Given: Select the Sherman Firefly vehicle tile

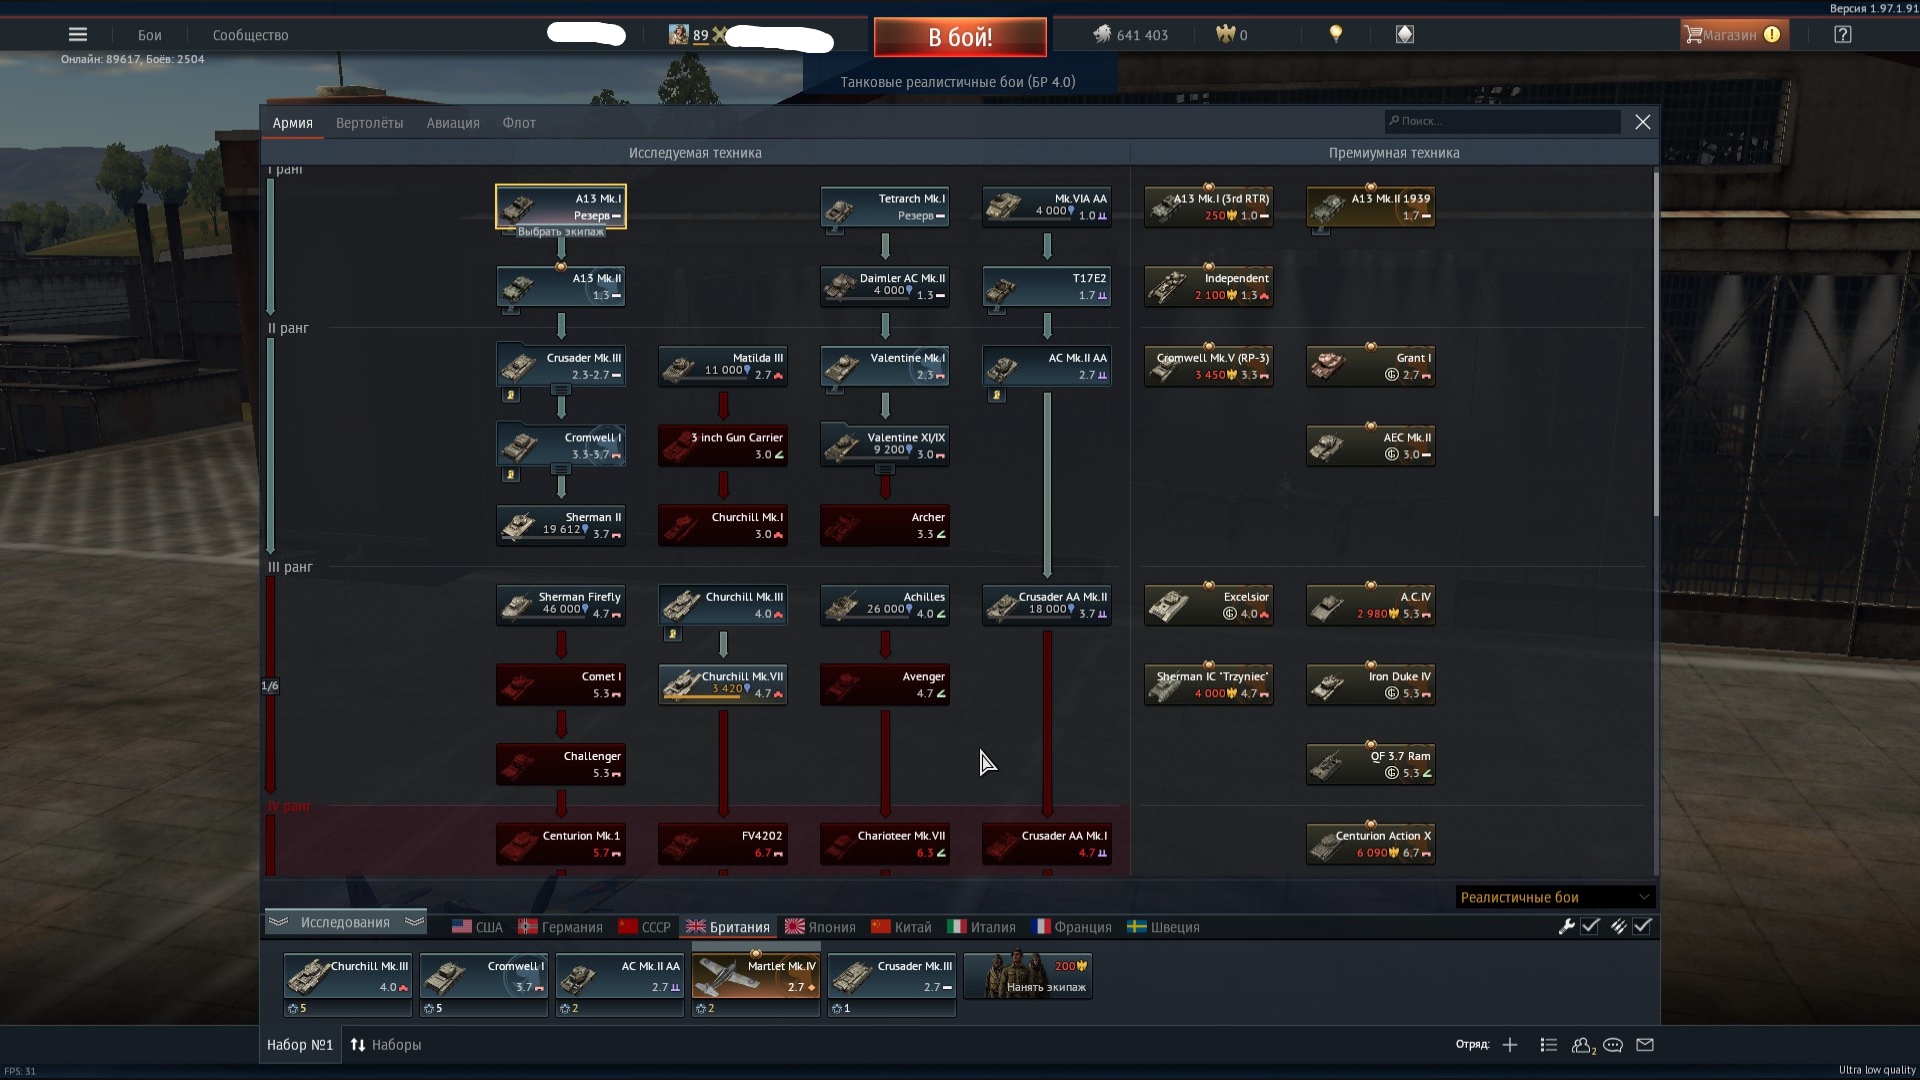Looking at the screenshot, I should point(561,605).
